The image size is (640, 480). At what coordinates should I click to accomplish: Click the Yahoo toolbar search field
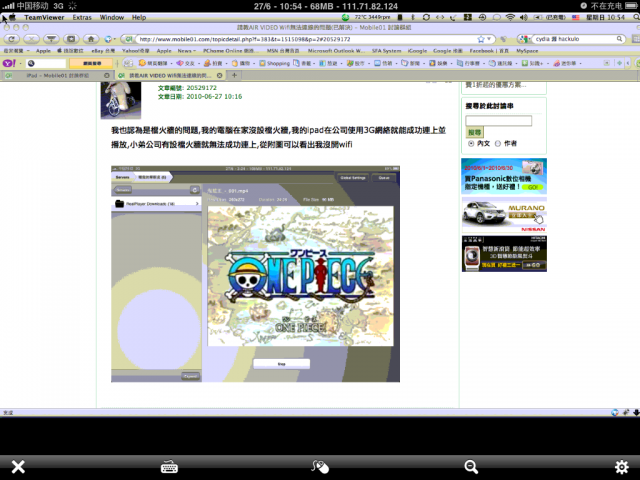click(x=46, y=63)
